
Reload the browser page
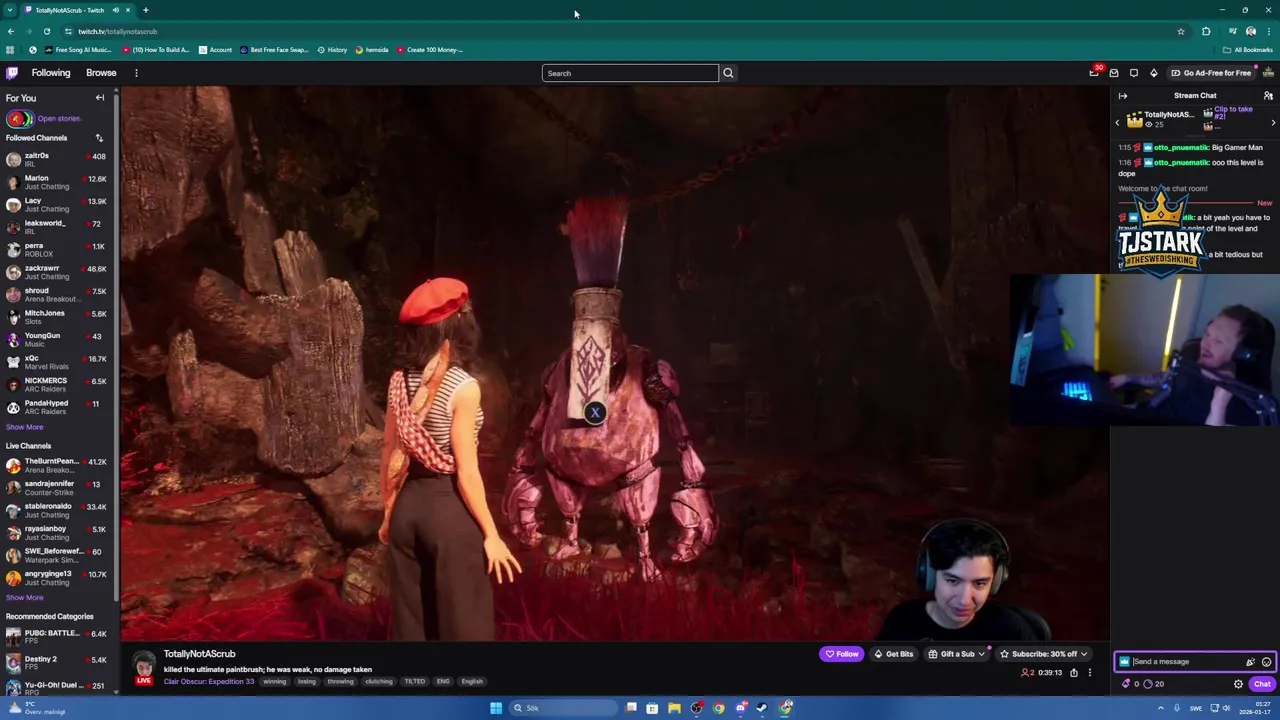pyautogui.click(x=47, y=31)
